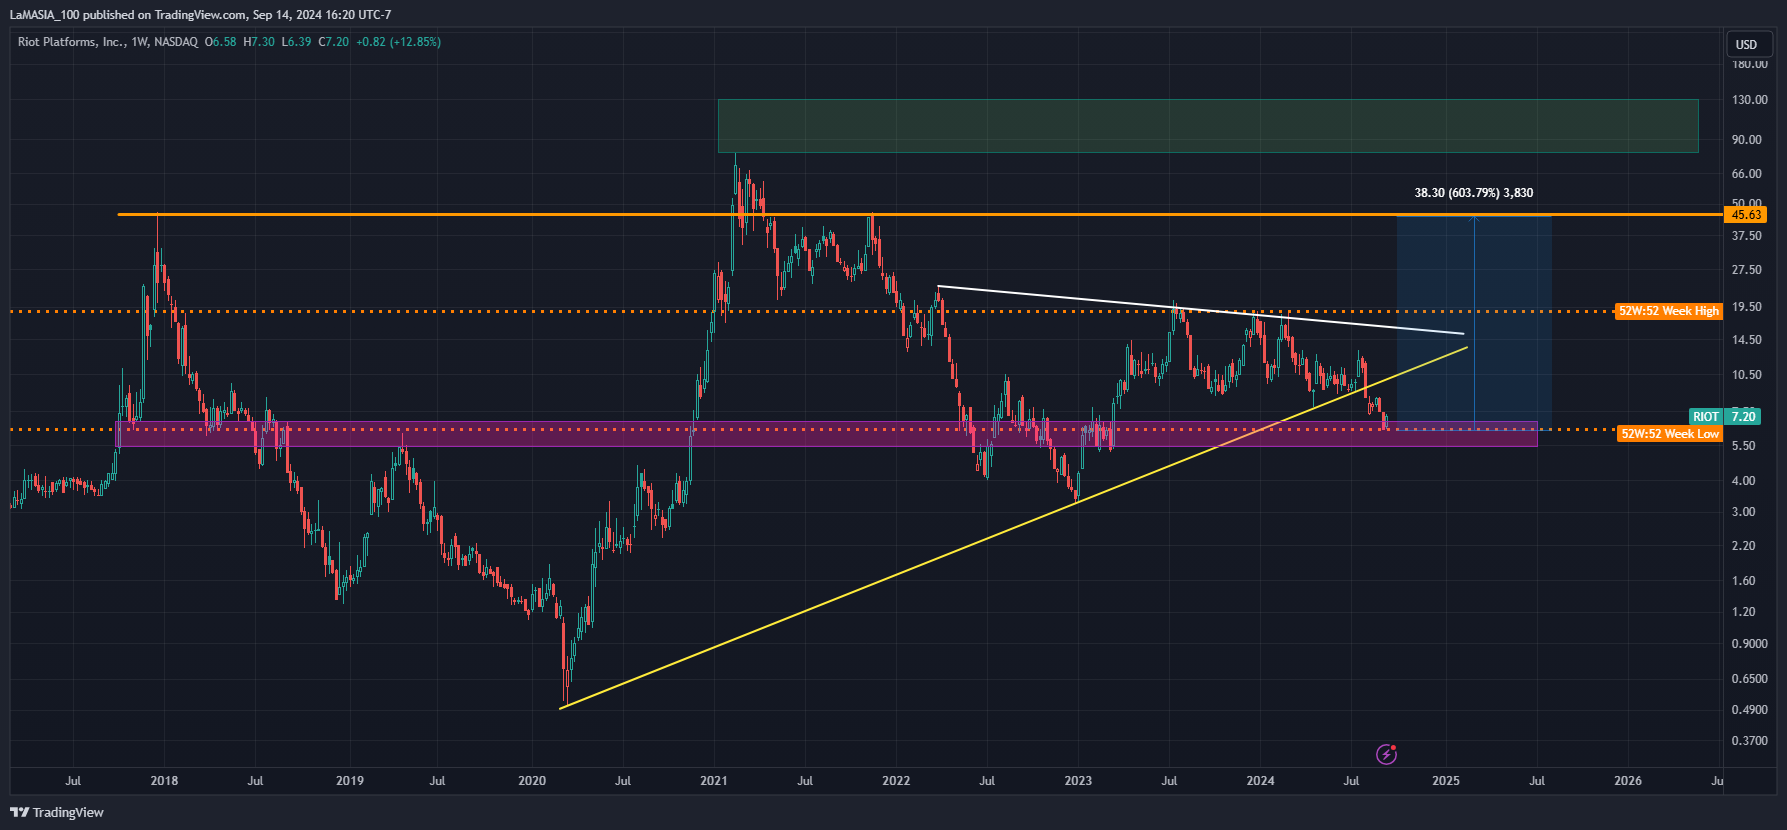This screenshot has width=1787, height=830.
Task: Select the yellow ascending trendline
Action: pyautogui.click(x=1013, y=528)
